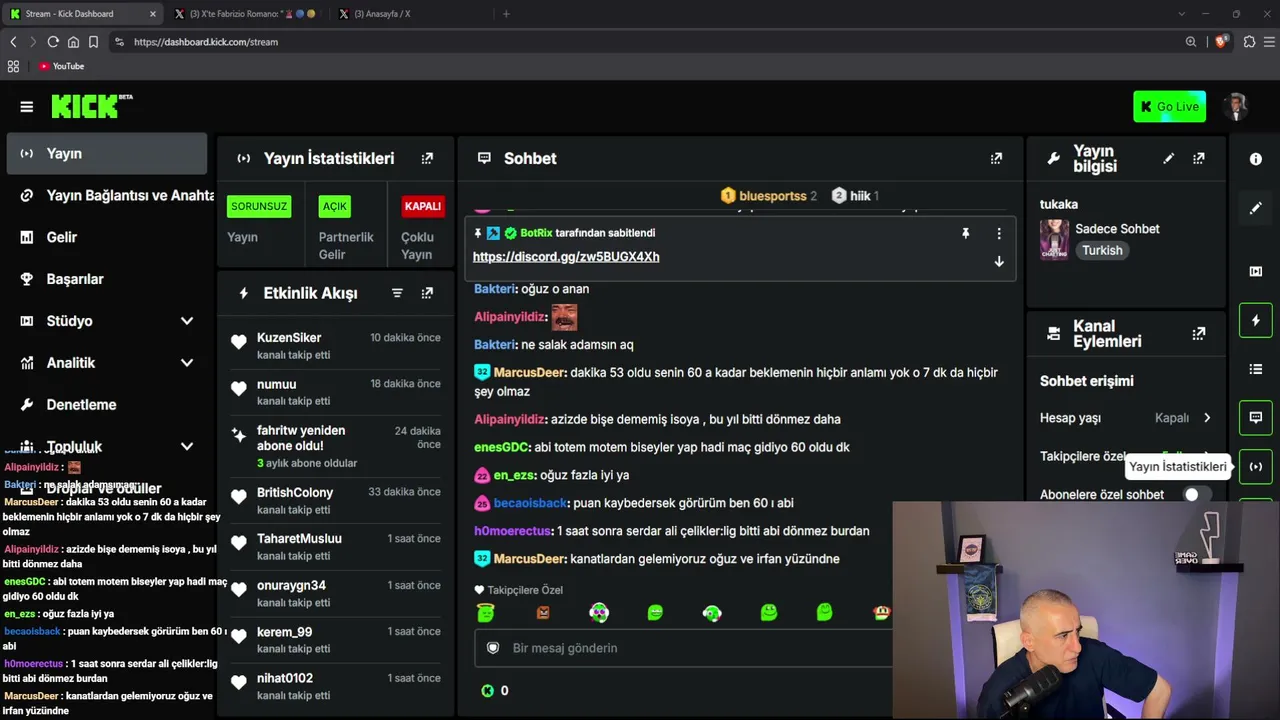Click the pencil icon in the right sidebar
The width and height of the screenshot is (1280, 720).
[x=1256, y=208]
